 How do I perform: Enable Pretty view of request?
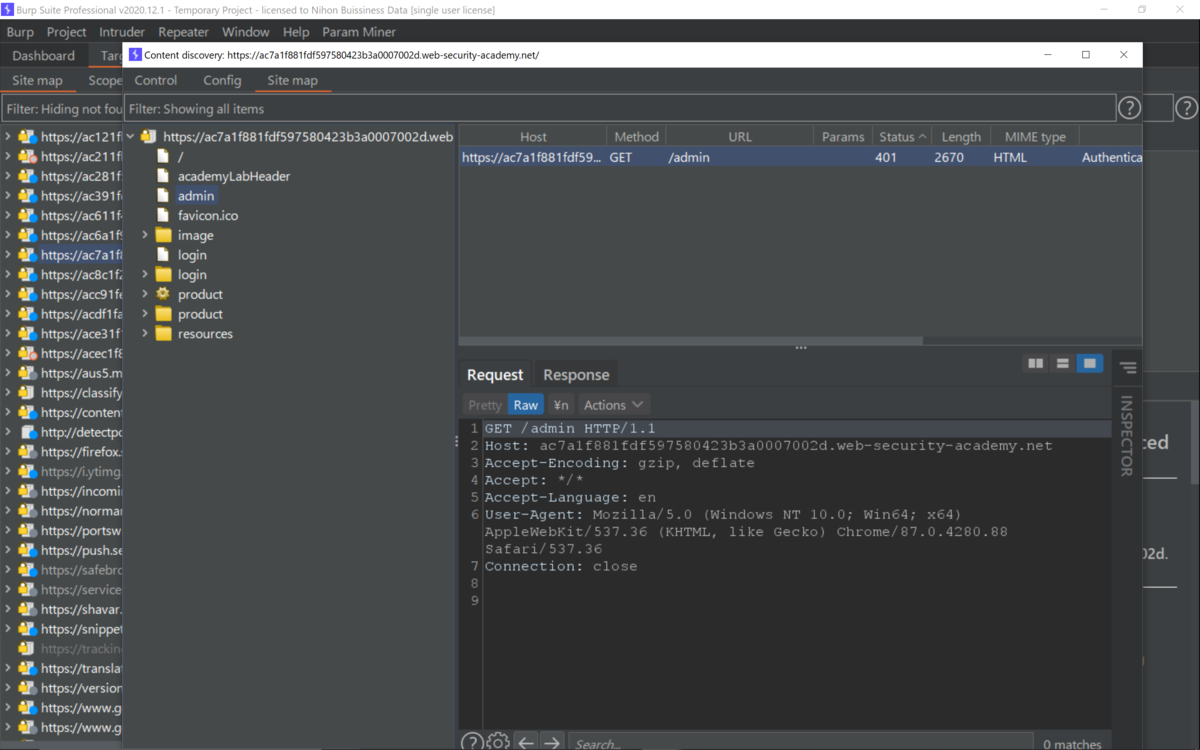(x=485, y=405)
